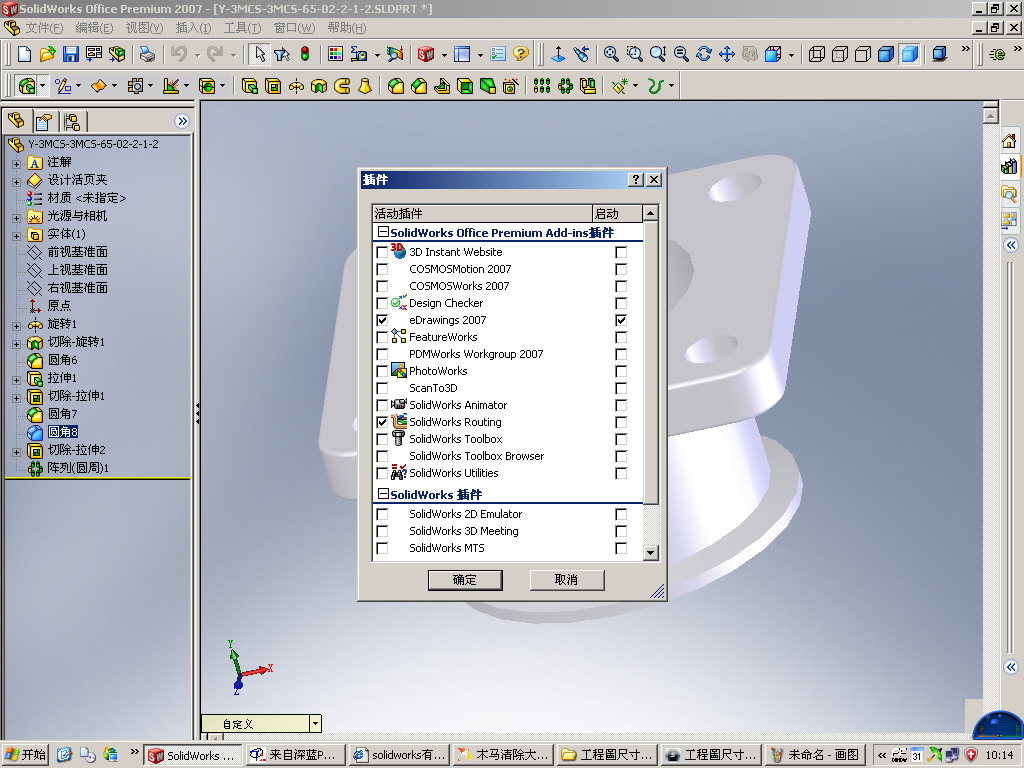Click the Wireframe display style icon
Viewport: 1024px width, 768px height.
[816, 54]
